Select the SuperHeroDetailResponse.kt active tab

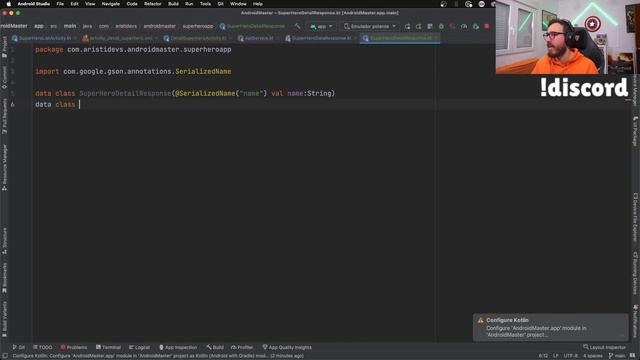400,38
